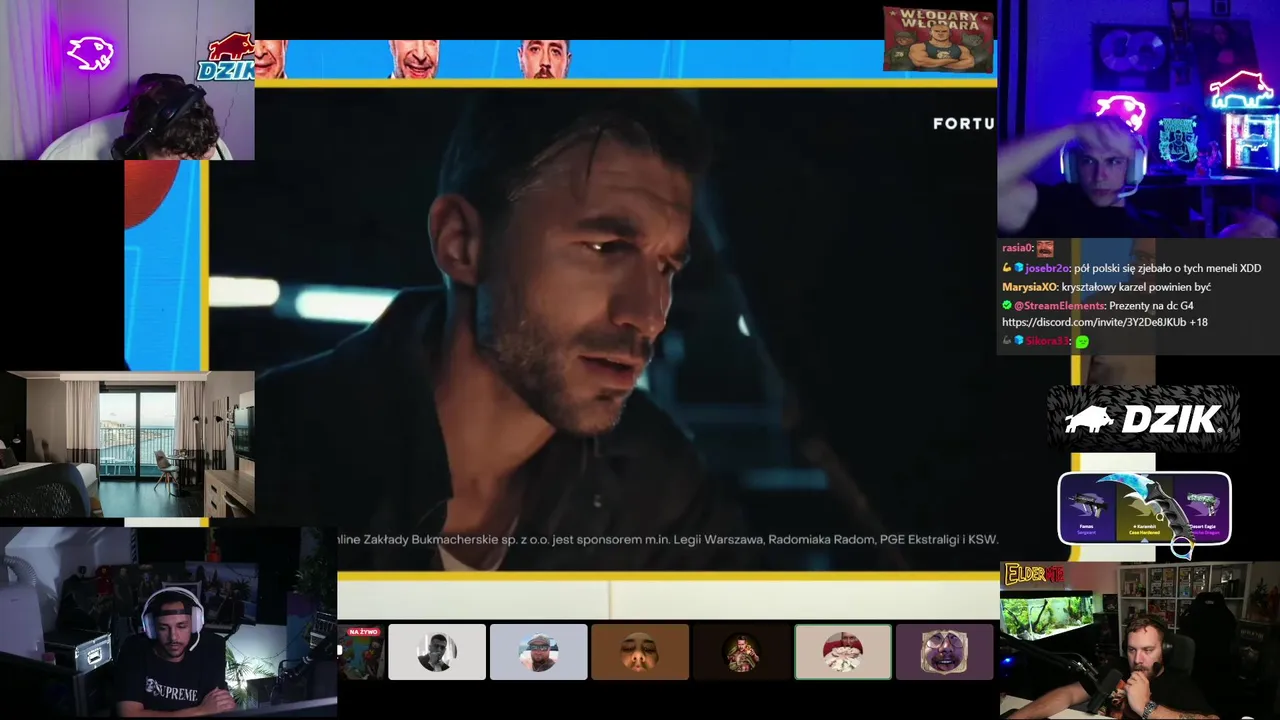The width and height of the screenshot is (1280, 720).
Task: Select the brown close-up face avatar thumbnail
Action: 640,652
